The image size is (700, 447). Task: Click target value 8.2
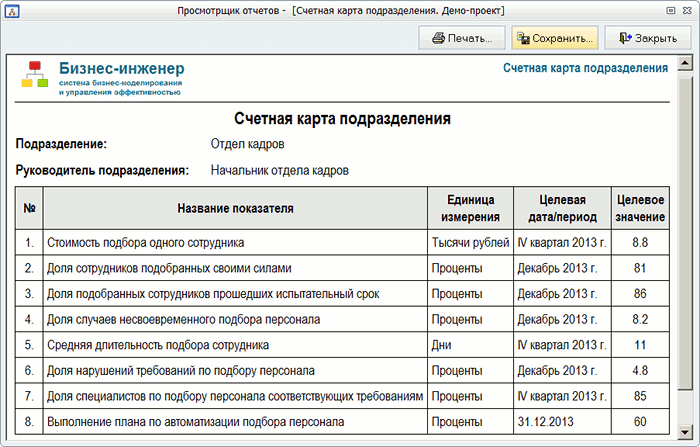640,319
